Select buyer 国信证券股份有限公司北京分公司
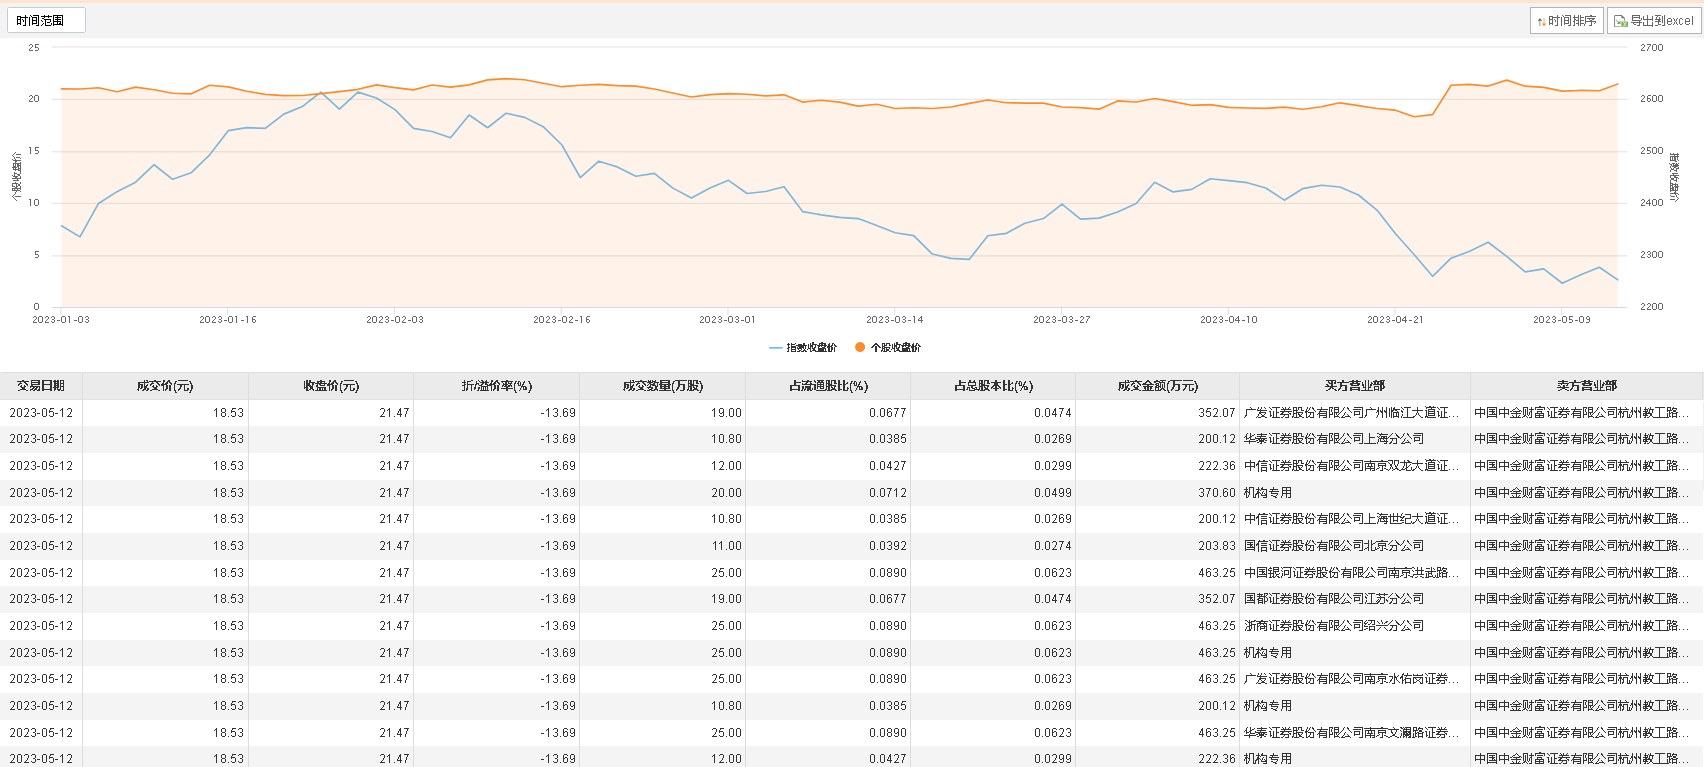Screen dimensions: 1704x767 click(x=1334, y=546)
